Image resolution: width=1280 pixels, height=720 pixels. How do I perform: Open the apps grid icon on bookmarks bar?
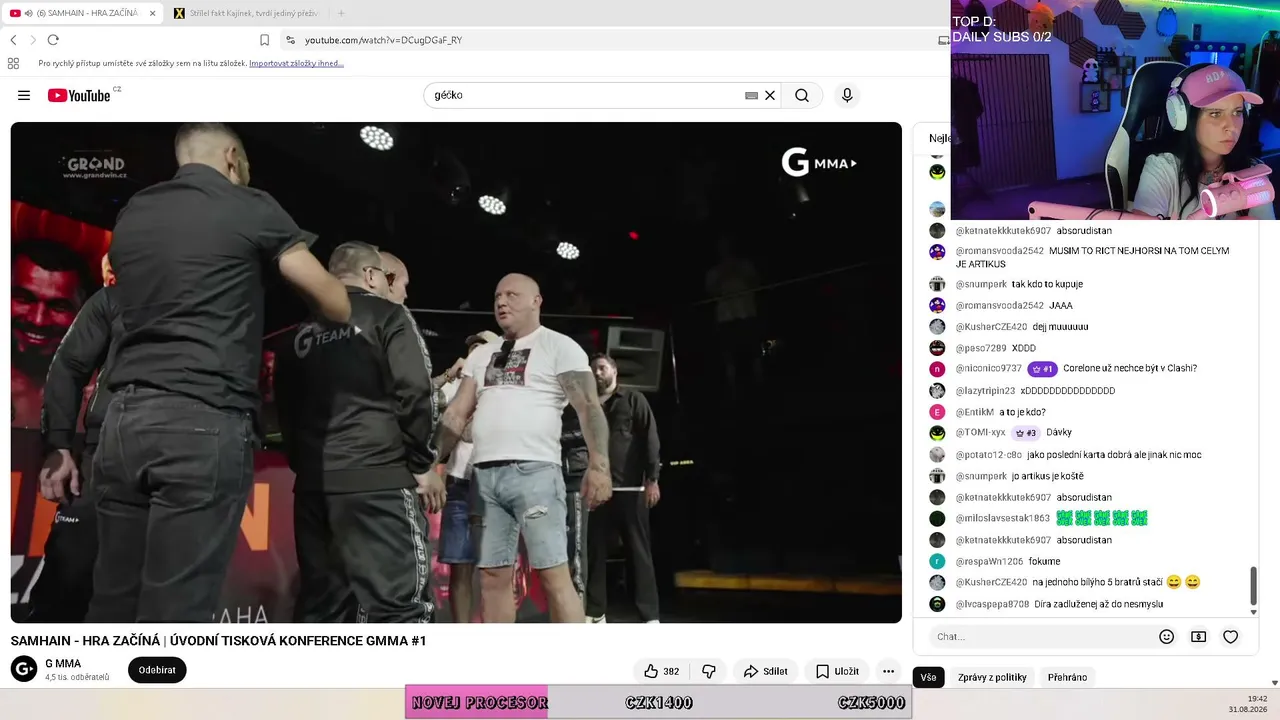[x=13, y=63]
